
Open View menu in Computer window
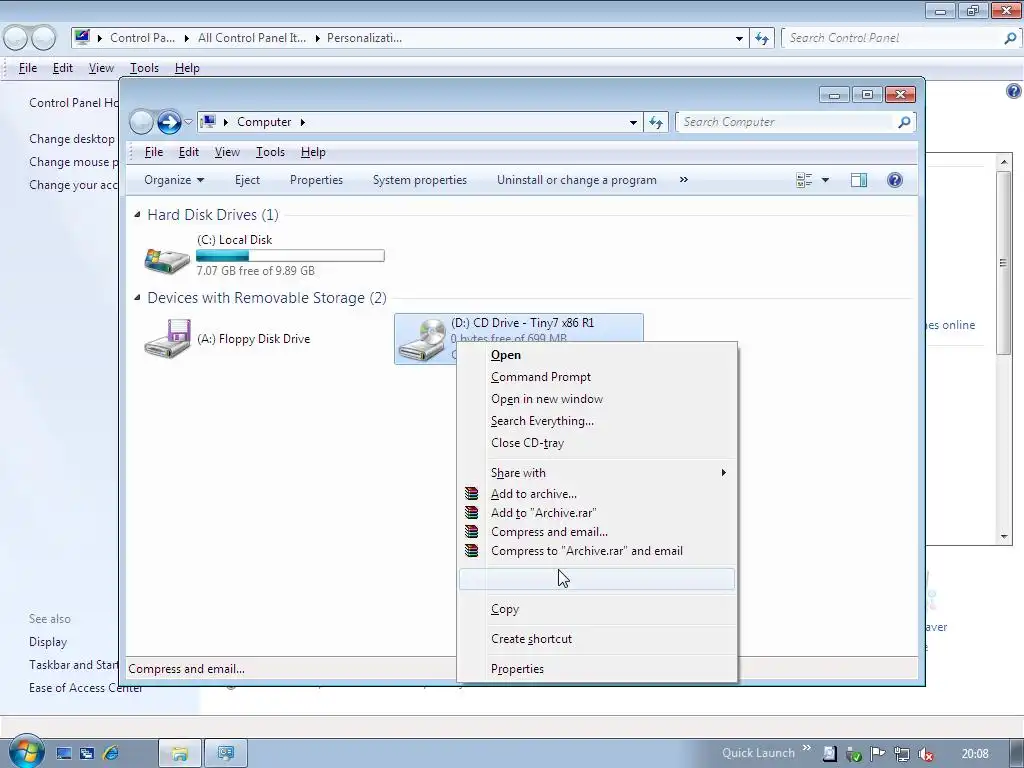coord(227,152)
